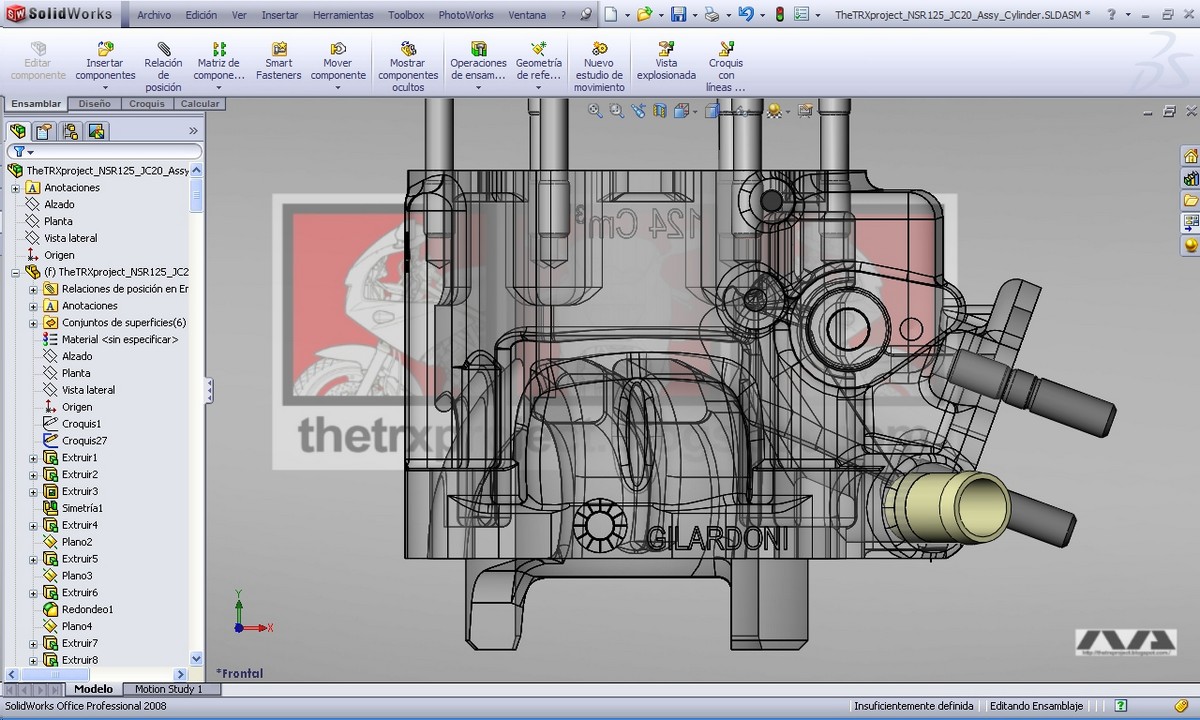Select the Mover componente tool
Screen dimensions: 1200x720
point(338,61)
